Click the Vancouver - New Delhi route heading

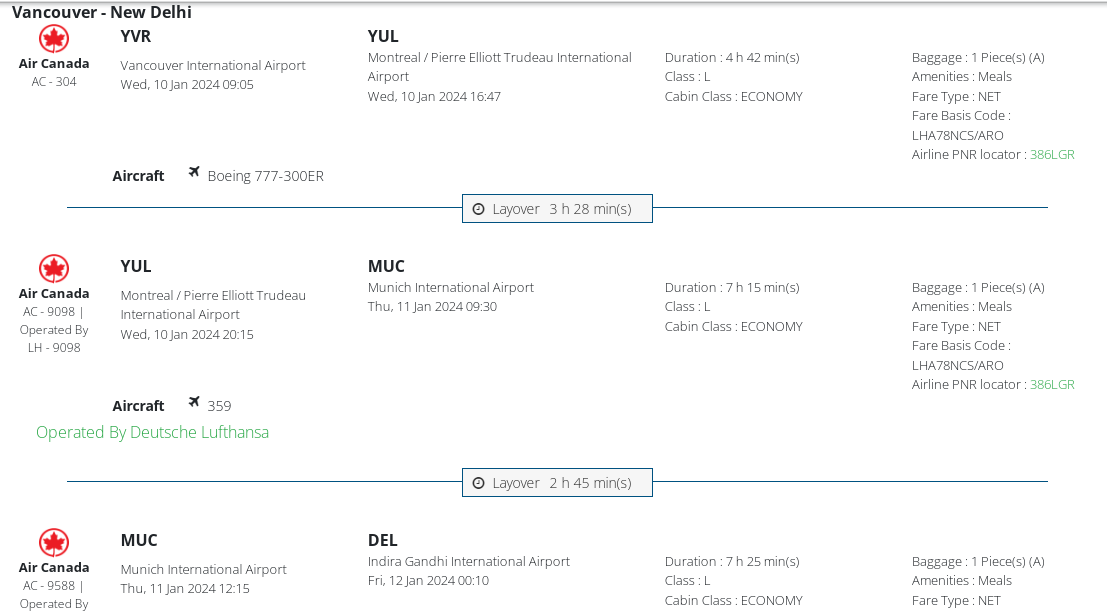[x=102, y=13]
